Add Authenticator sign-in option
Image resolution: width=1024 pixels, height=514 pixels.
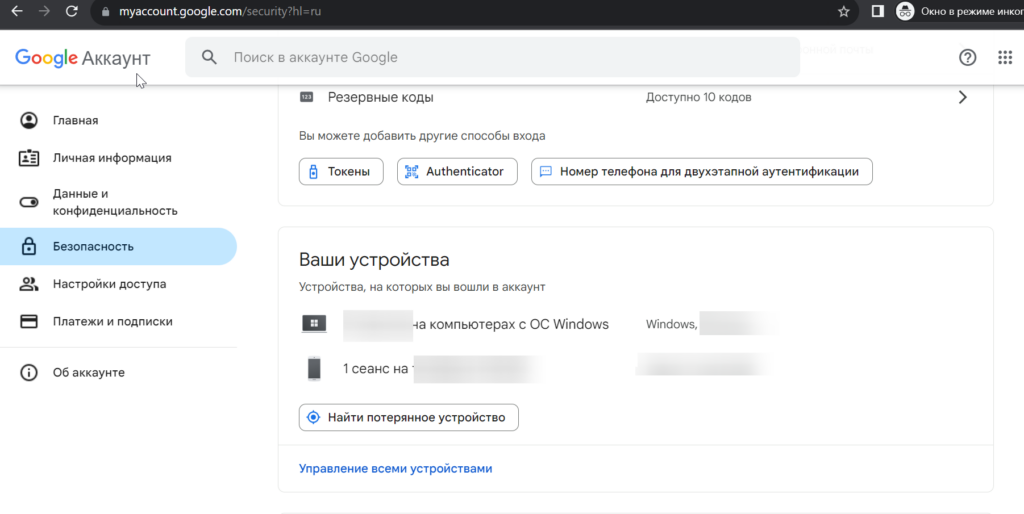(457, 172)
